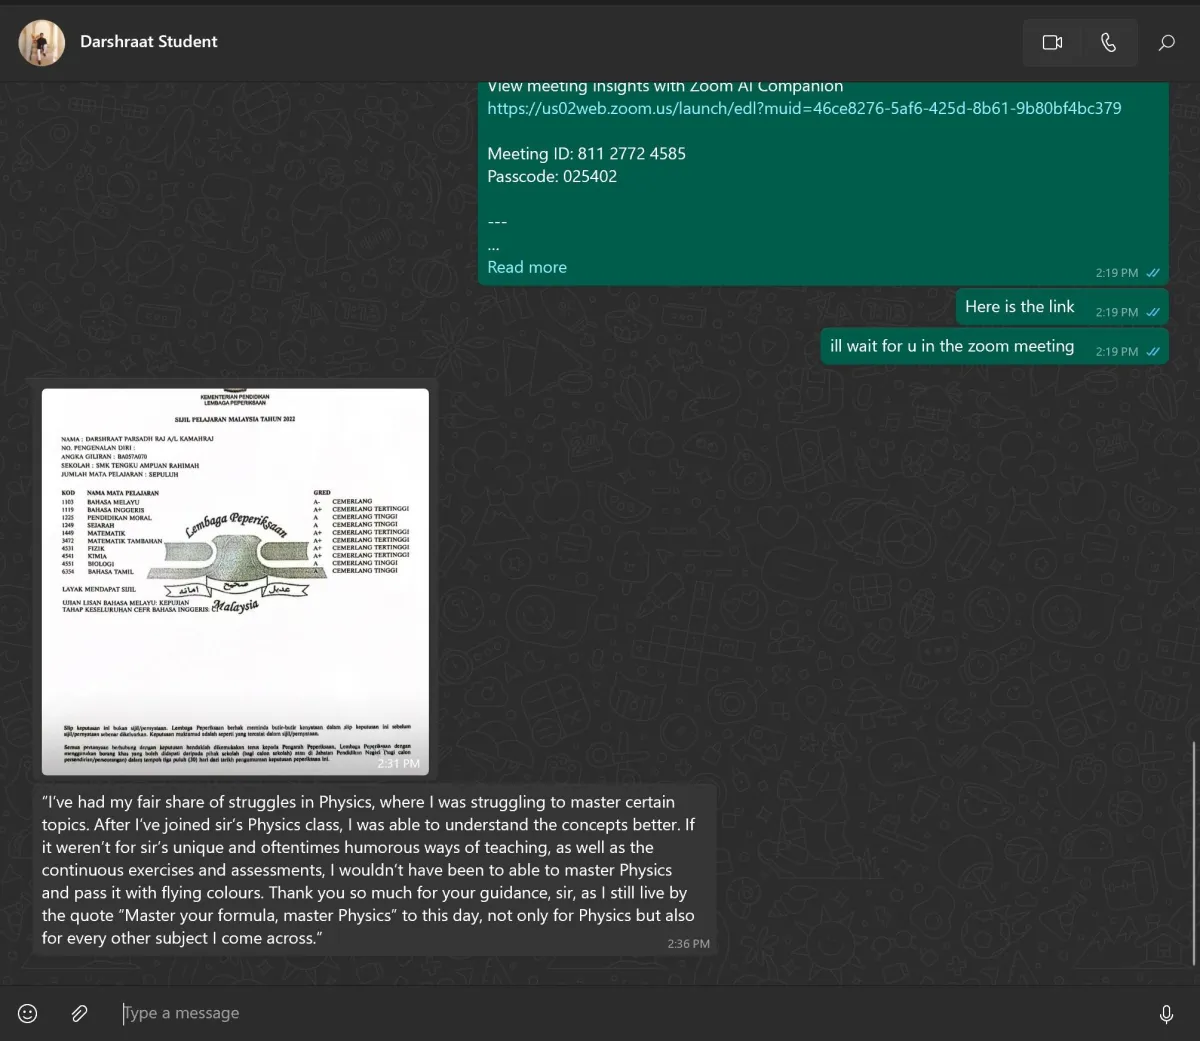Image resolution: width=1200 pixels, height=1041 pixels.
Task: Click the 2:36 PM timestamp on testimonial
Action: (688, 943)
